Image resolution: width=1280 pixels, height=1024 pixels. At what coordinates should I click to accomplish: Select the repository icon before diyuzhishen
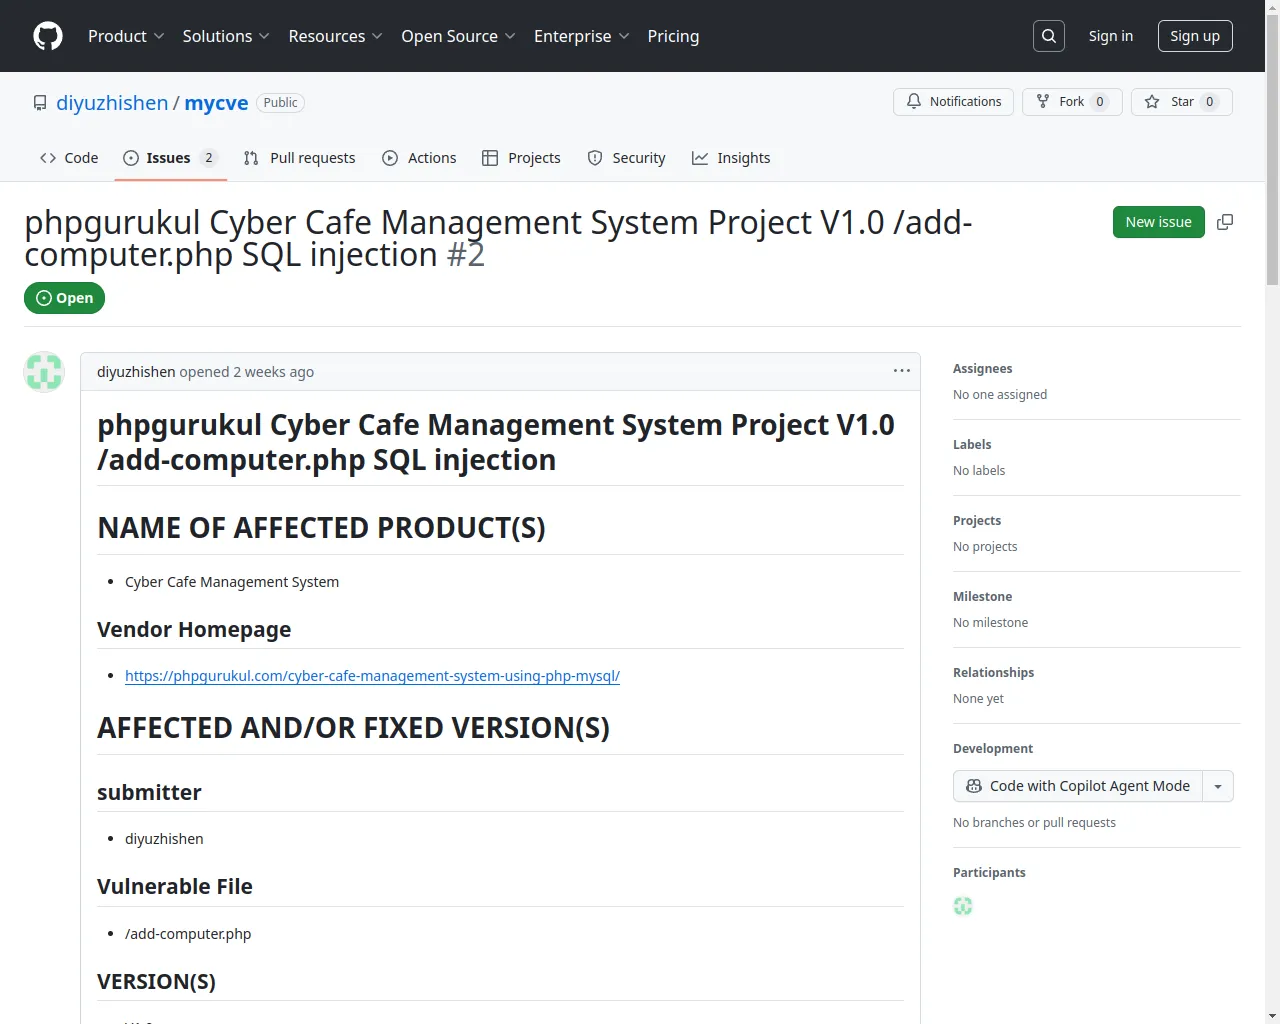point(40,103)
